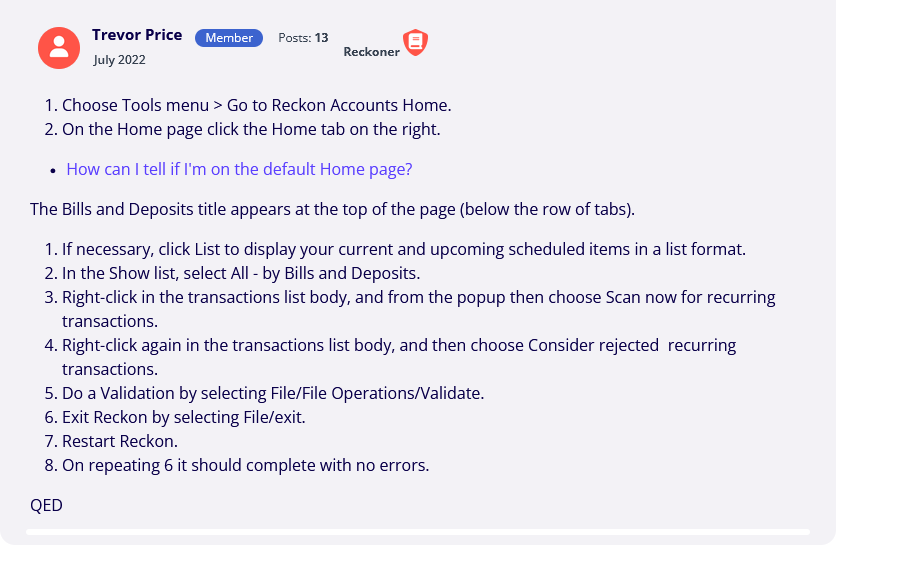904x574 pixels.
Task: Click Trevor Price's red avatar icon
Action: 59,48
